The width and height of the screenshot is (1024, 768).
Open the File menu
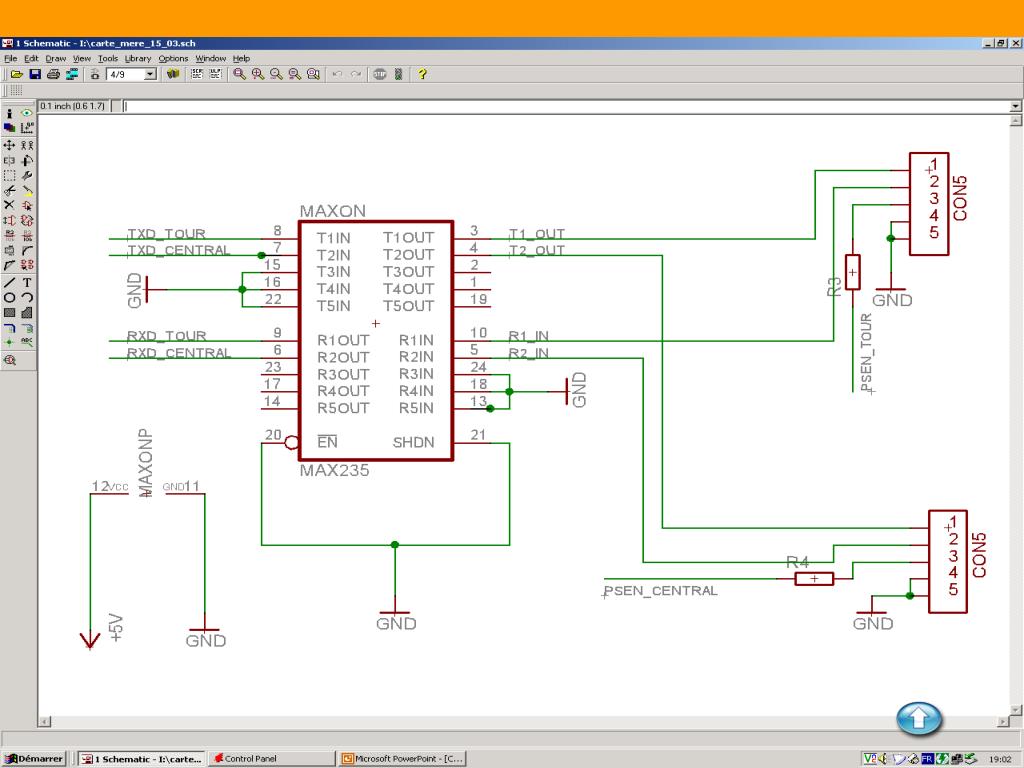point(10,58)
